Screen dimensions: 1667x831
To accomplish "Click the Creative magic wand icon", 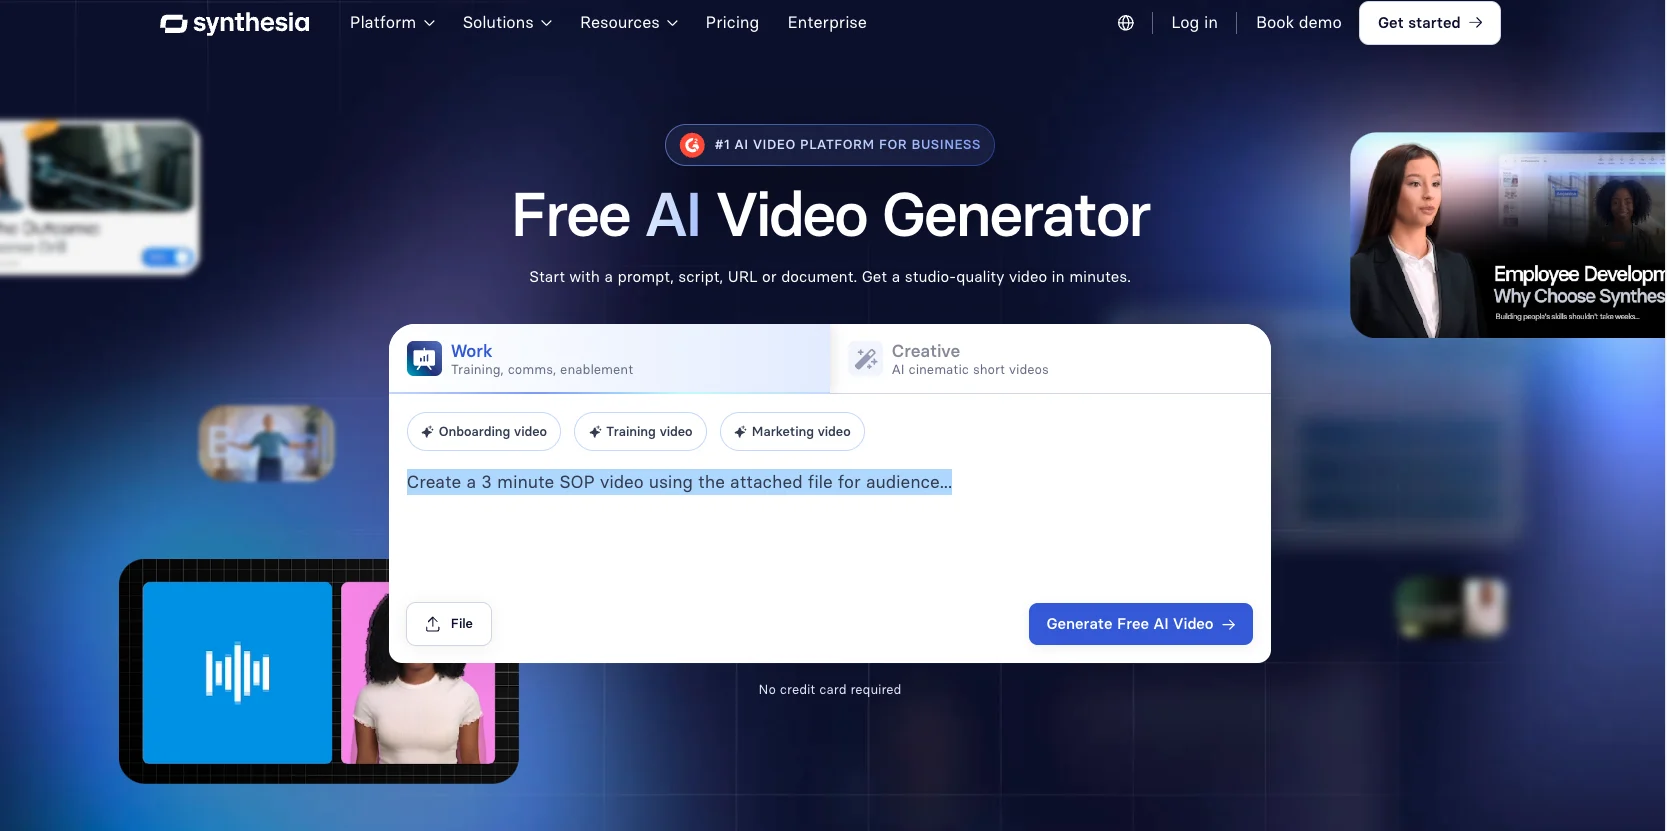I will coord(865,359).
